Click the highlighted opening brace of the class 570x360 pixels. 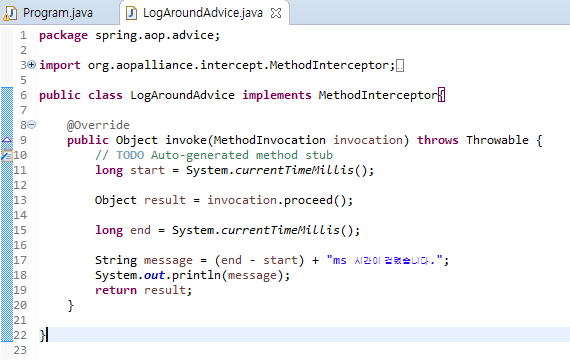pyautogui.click(x=441, y=95)
